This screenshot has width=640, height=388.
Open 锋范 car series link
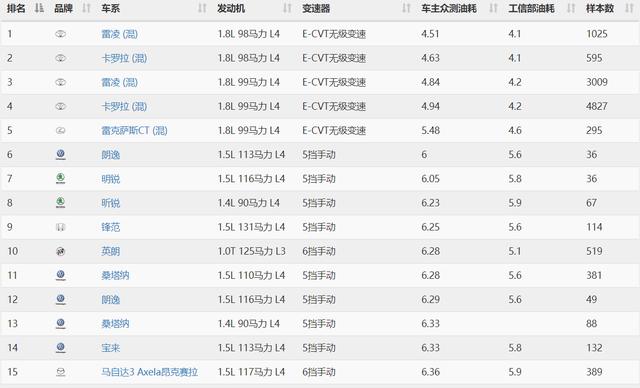coord(111,227)
